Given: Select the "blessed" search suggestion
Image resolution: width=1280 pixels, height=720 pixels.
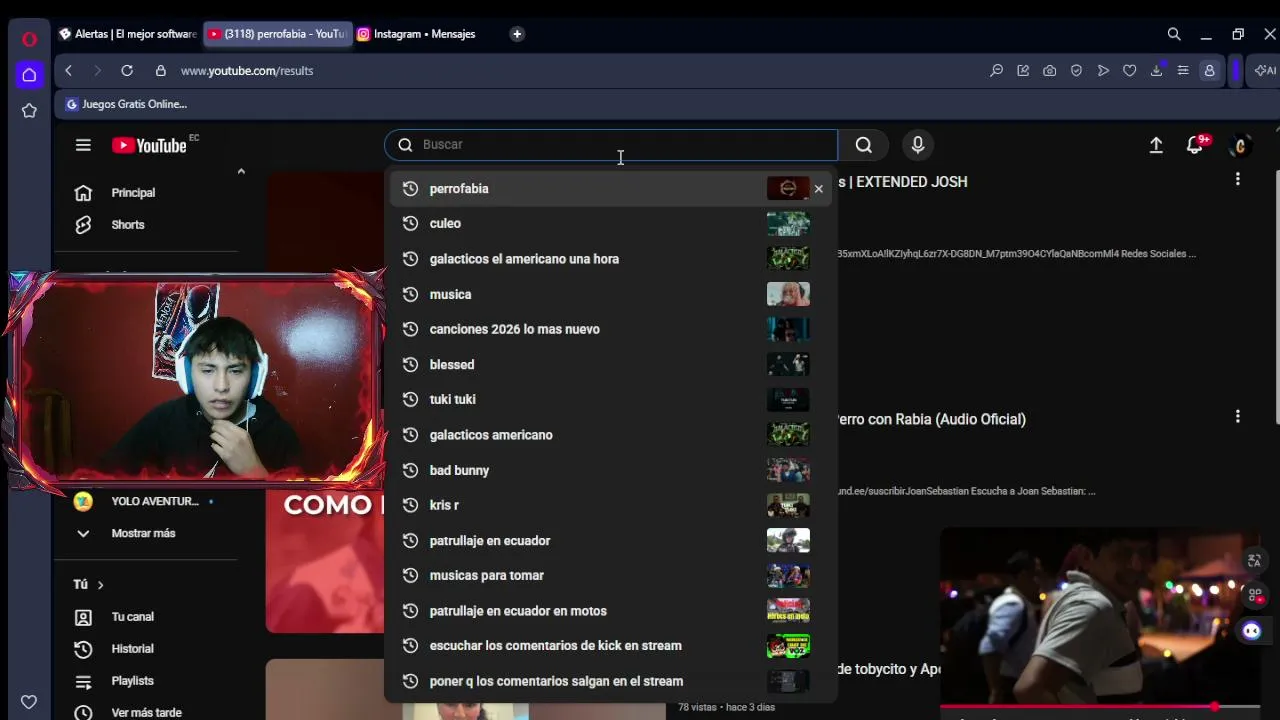Looking at the screenshot, I should pyautogui.click(x=611, y=365).
